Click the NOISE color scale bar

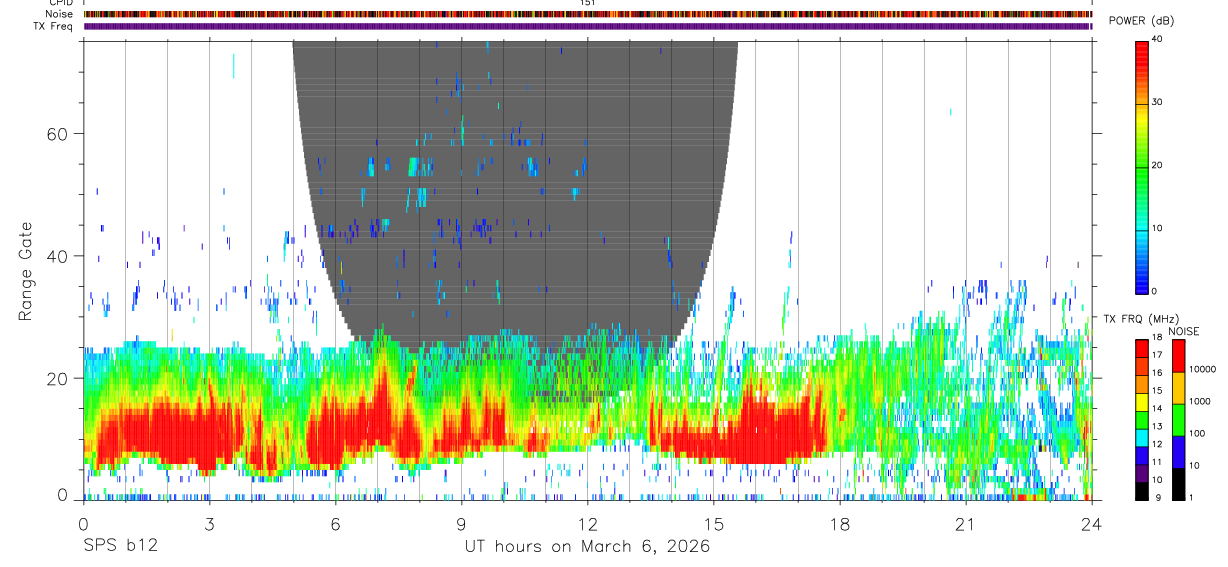[1177, 419]
